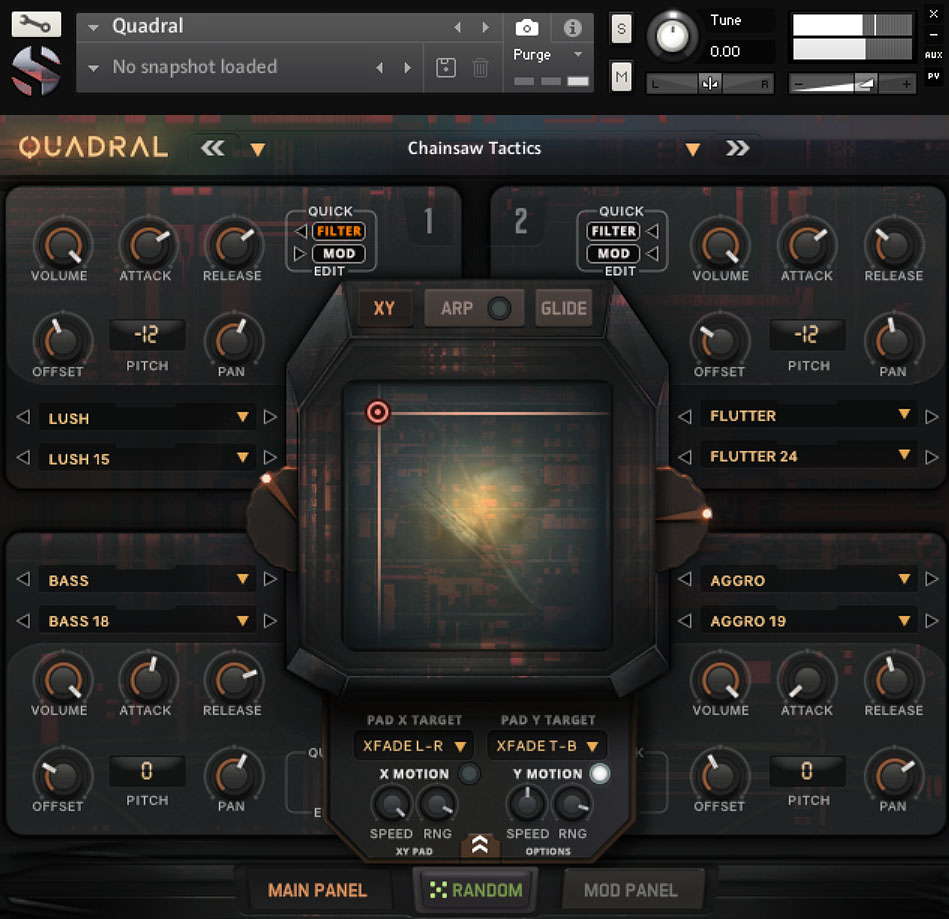Click the PV button
The height and width of the screenshot is (919, 949).
click(x=933, y=76)
